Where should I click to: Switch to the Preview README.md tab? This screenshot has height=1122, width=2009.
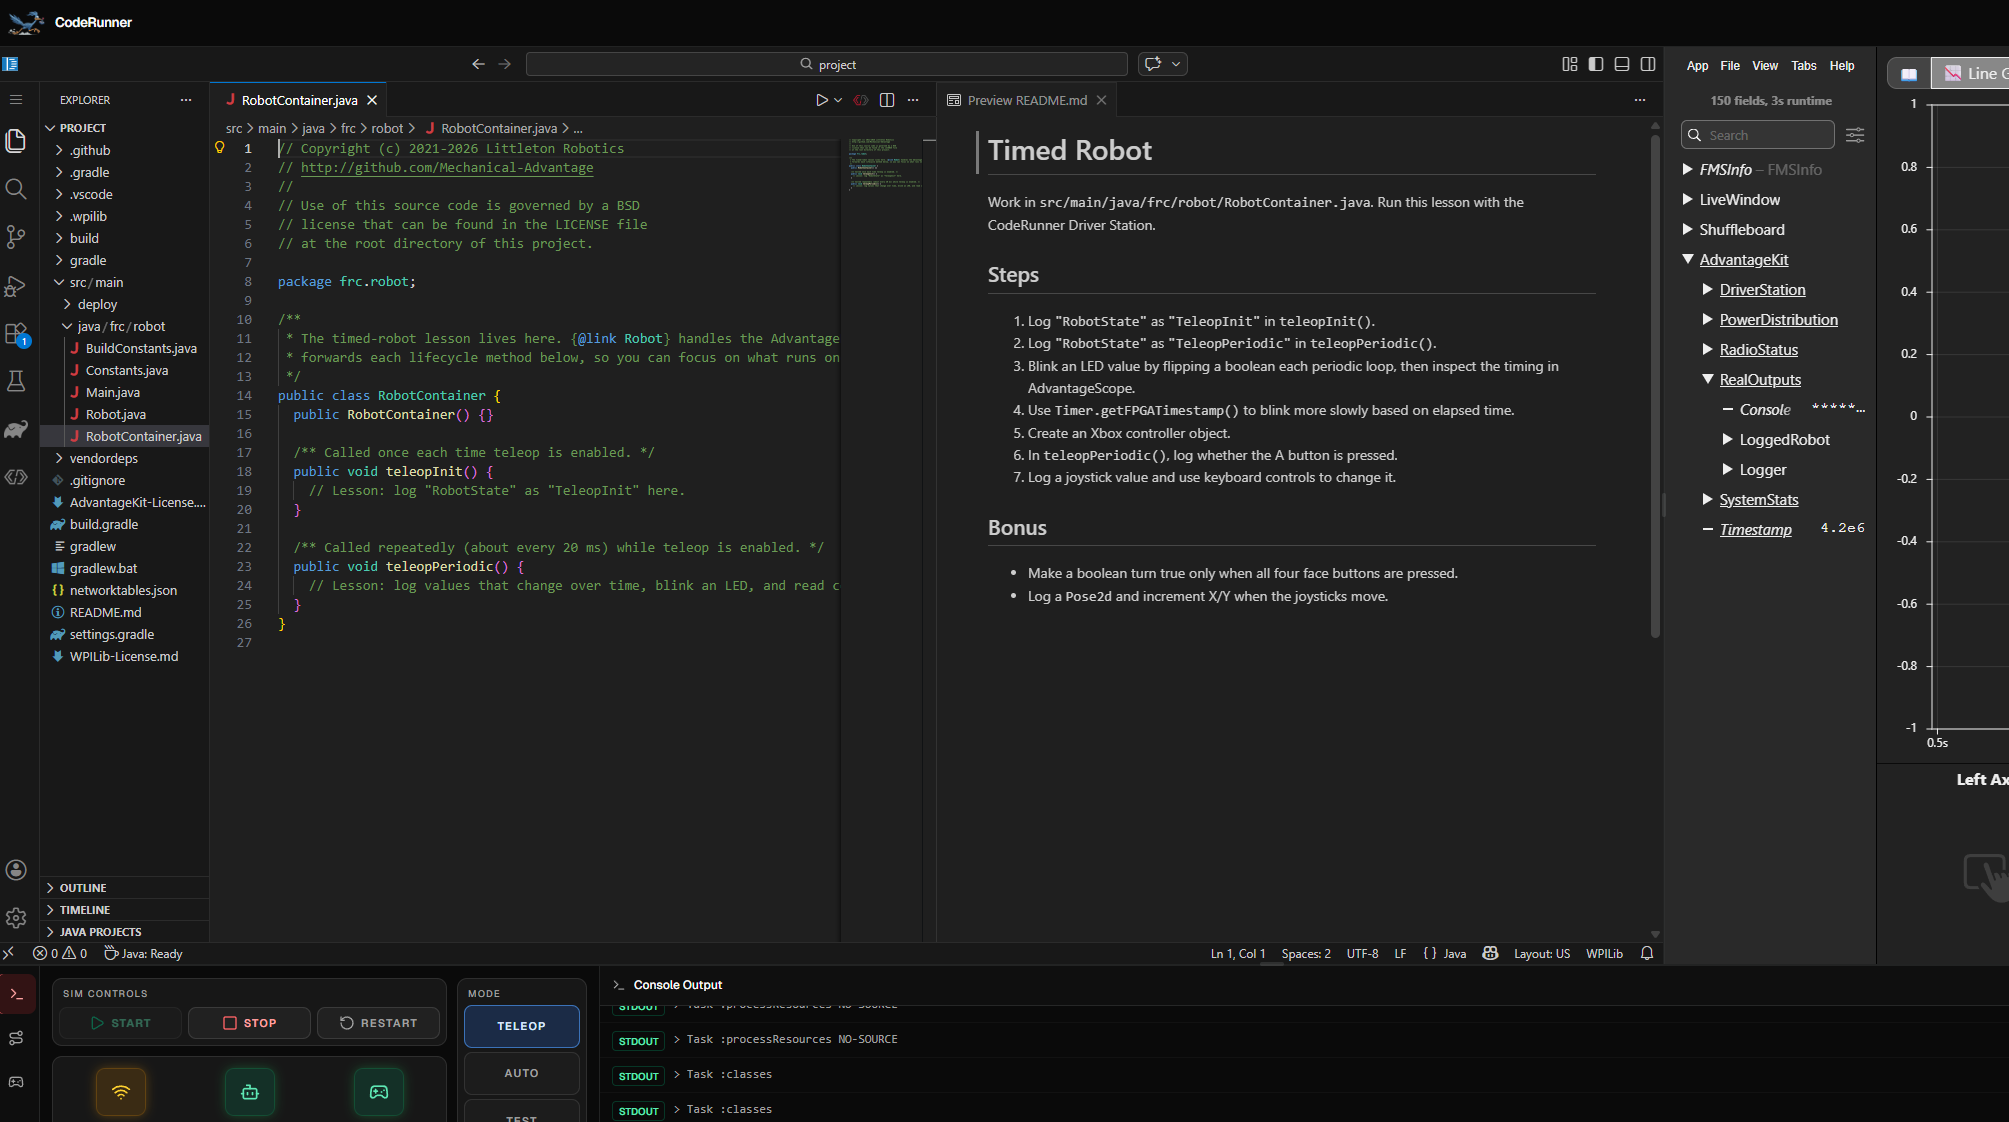point(1027,100)
